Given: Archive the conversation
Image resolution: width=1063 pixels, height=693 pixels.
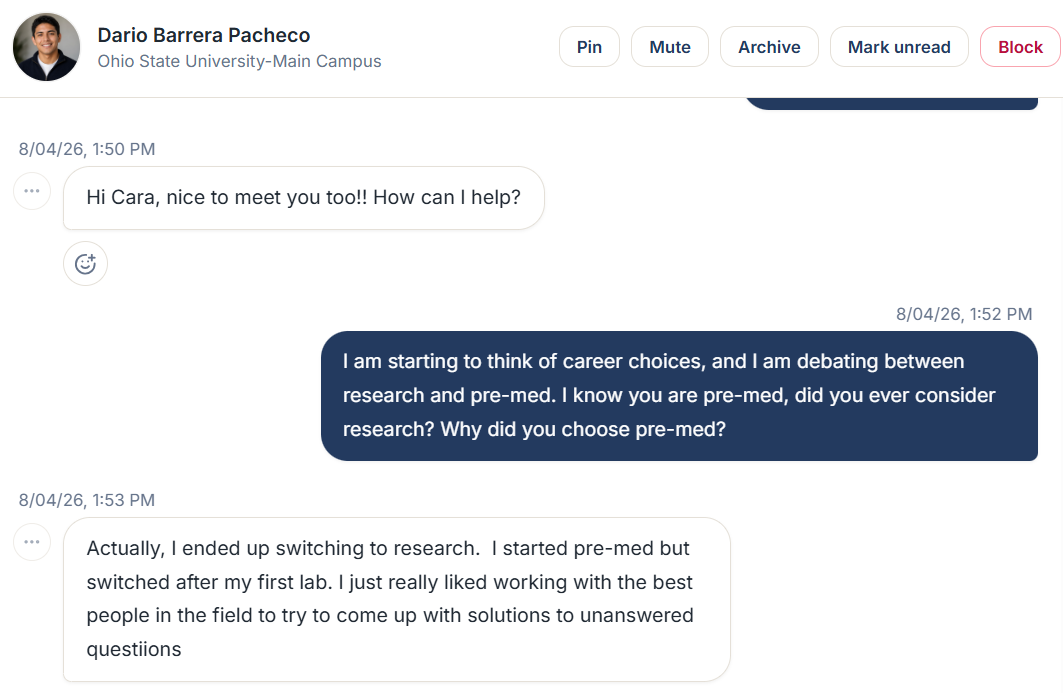Looking at the screenshot, I should click(769, 47).
